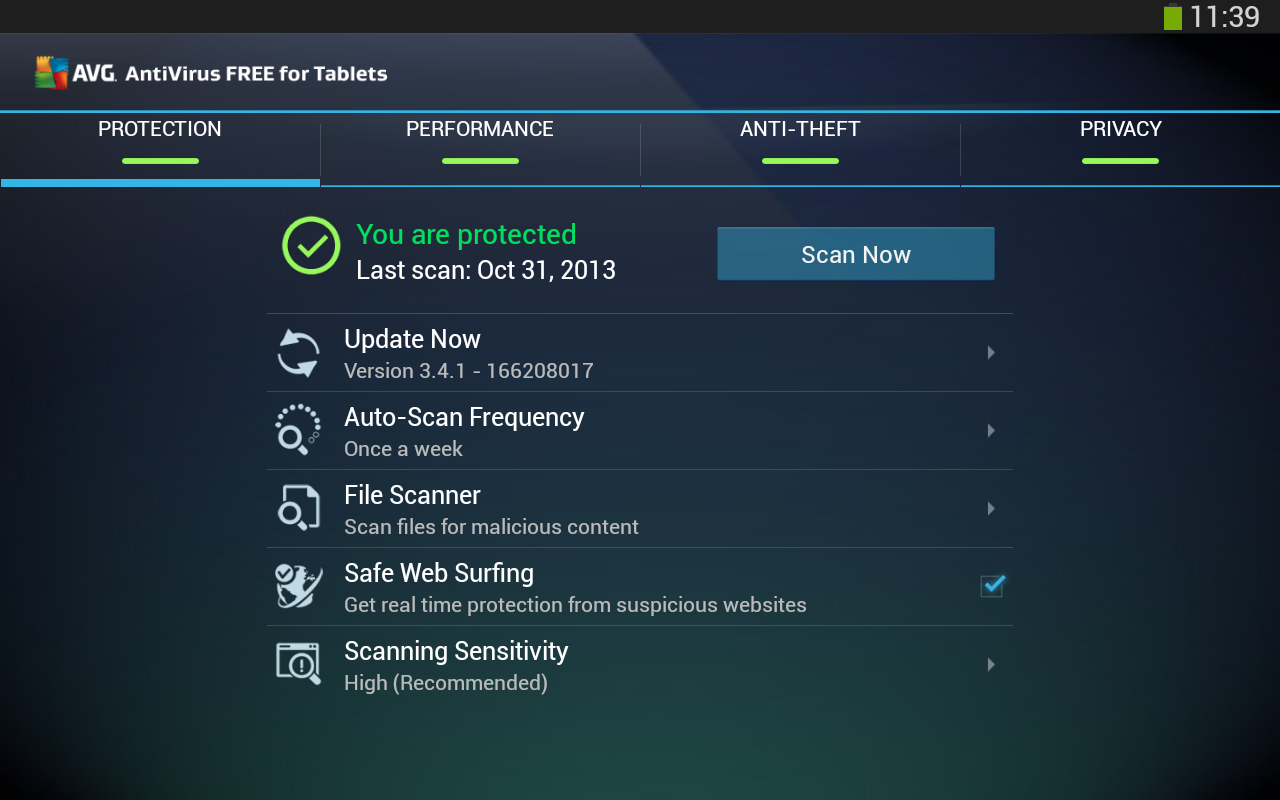Click the green protected checkmark icon
The width and height of the screenshot is (1280, 800).
[x=311, y=246]
